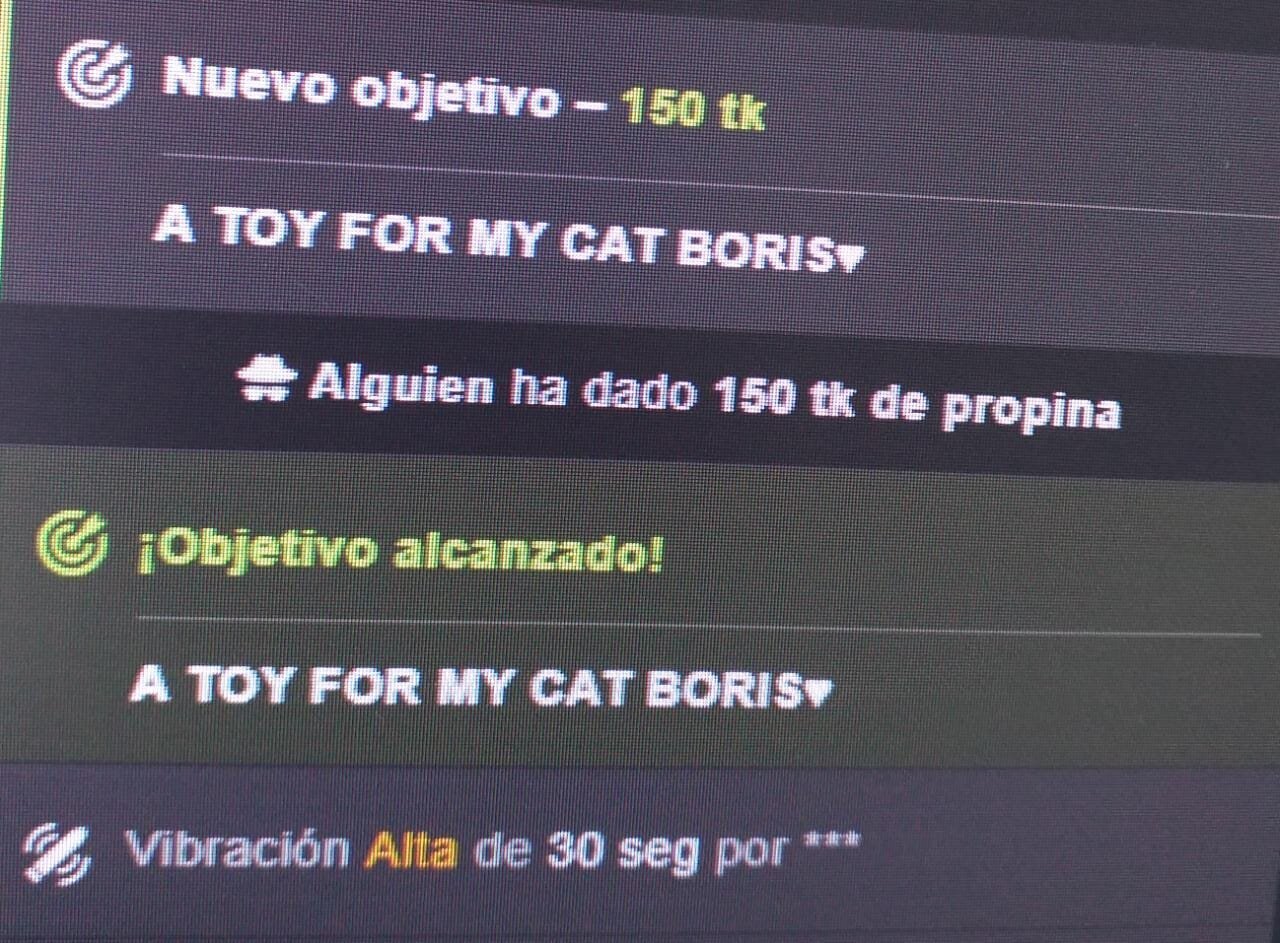Click the divider line under Nuevo objetivo

[720, 186]
